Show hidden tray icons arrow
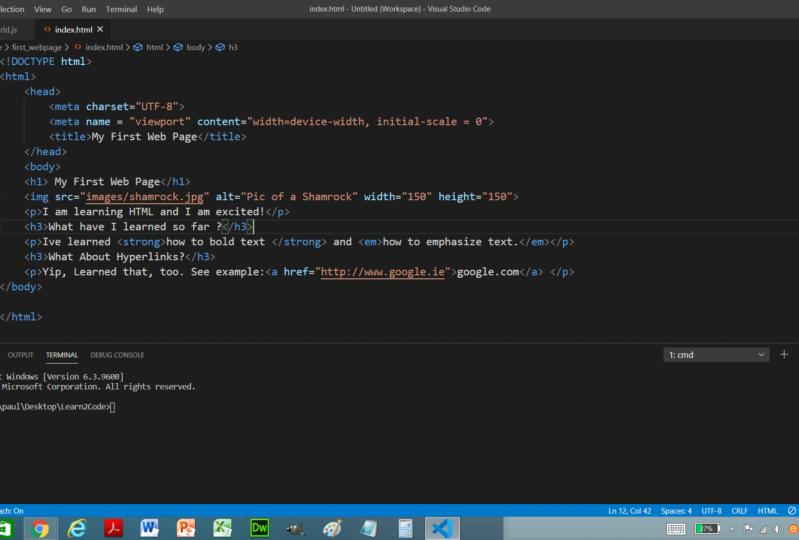The image size is (799, 540). pyautogui.click(x=732, y=529)
